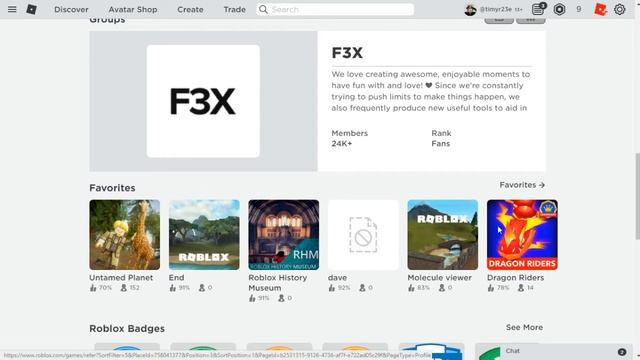Screen dimensions: 640x360
Task: Click the Roblox logo home icon
Action: click(x=31, y=9)
